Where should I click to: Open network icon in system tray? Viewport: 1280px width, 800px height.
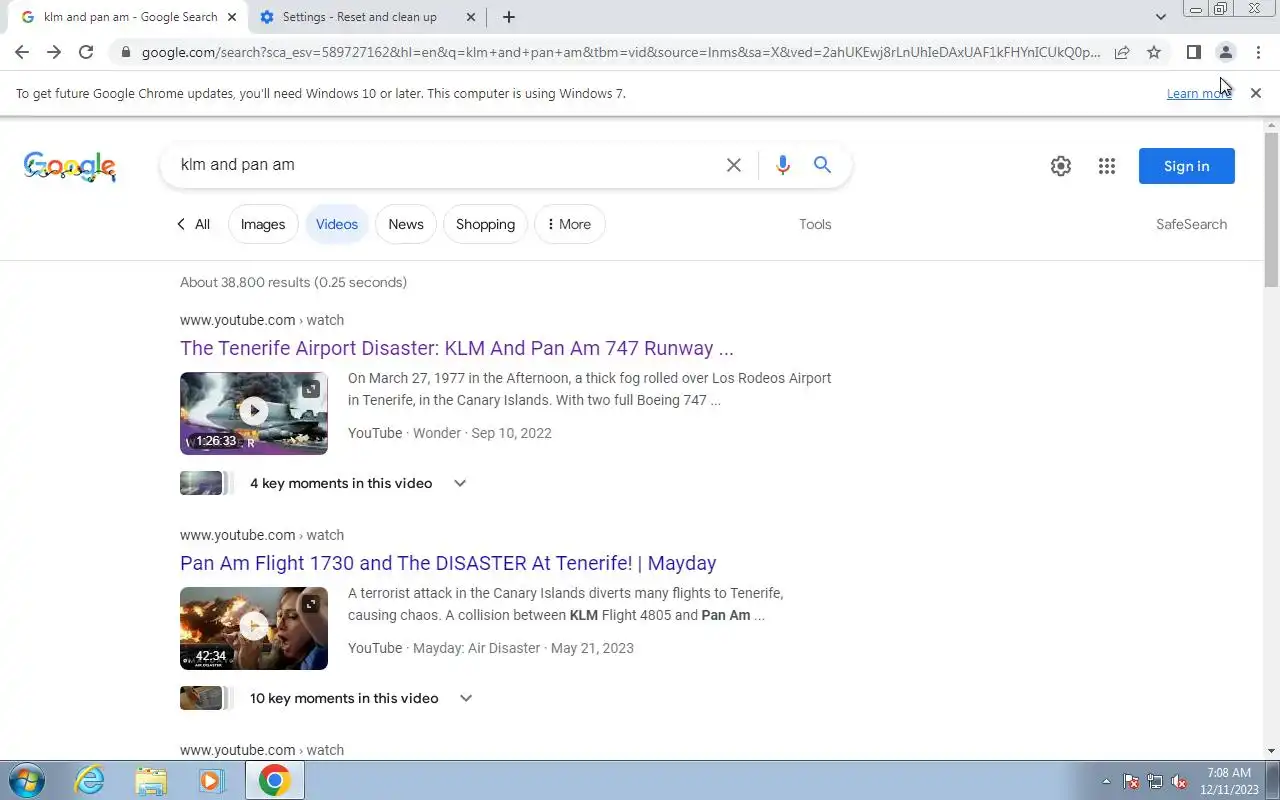[x=1155, y=781]
